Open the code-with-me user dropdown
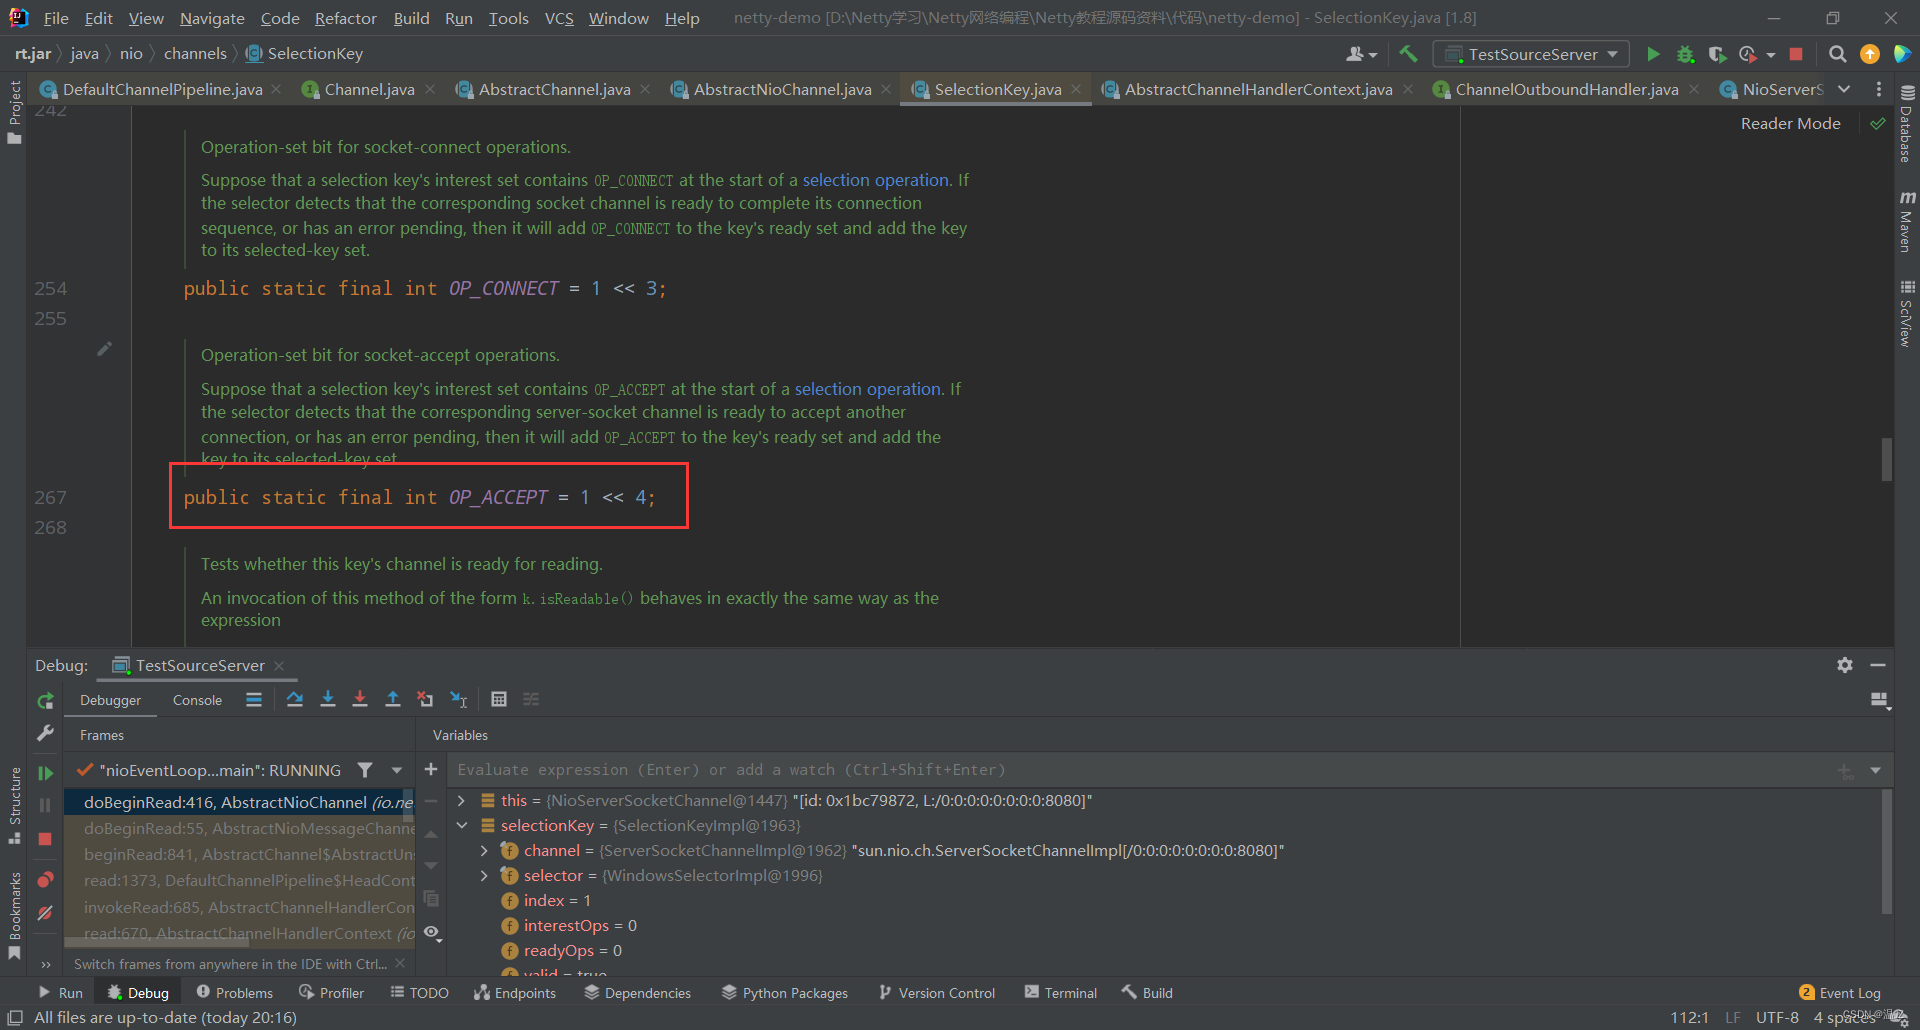 (1362, 54)
